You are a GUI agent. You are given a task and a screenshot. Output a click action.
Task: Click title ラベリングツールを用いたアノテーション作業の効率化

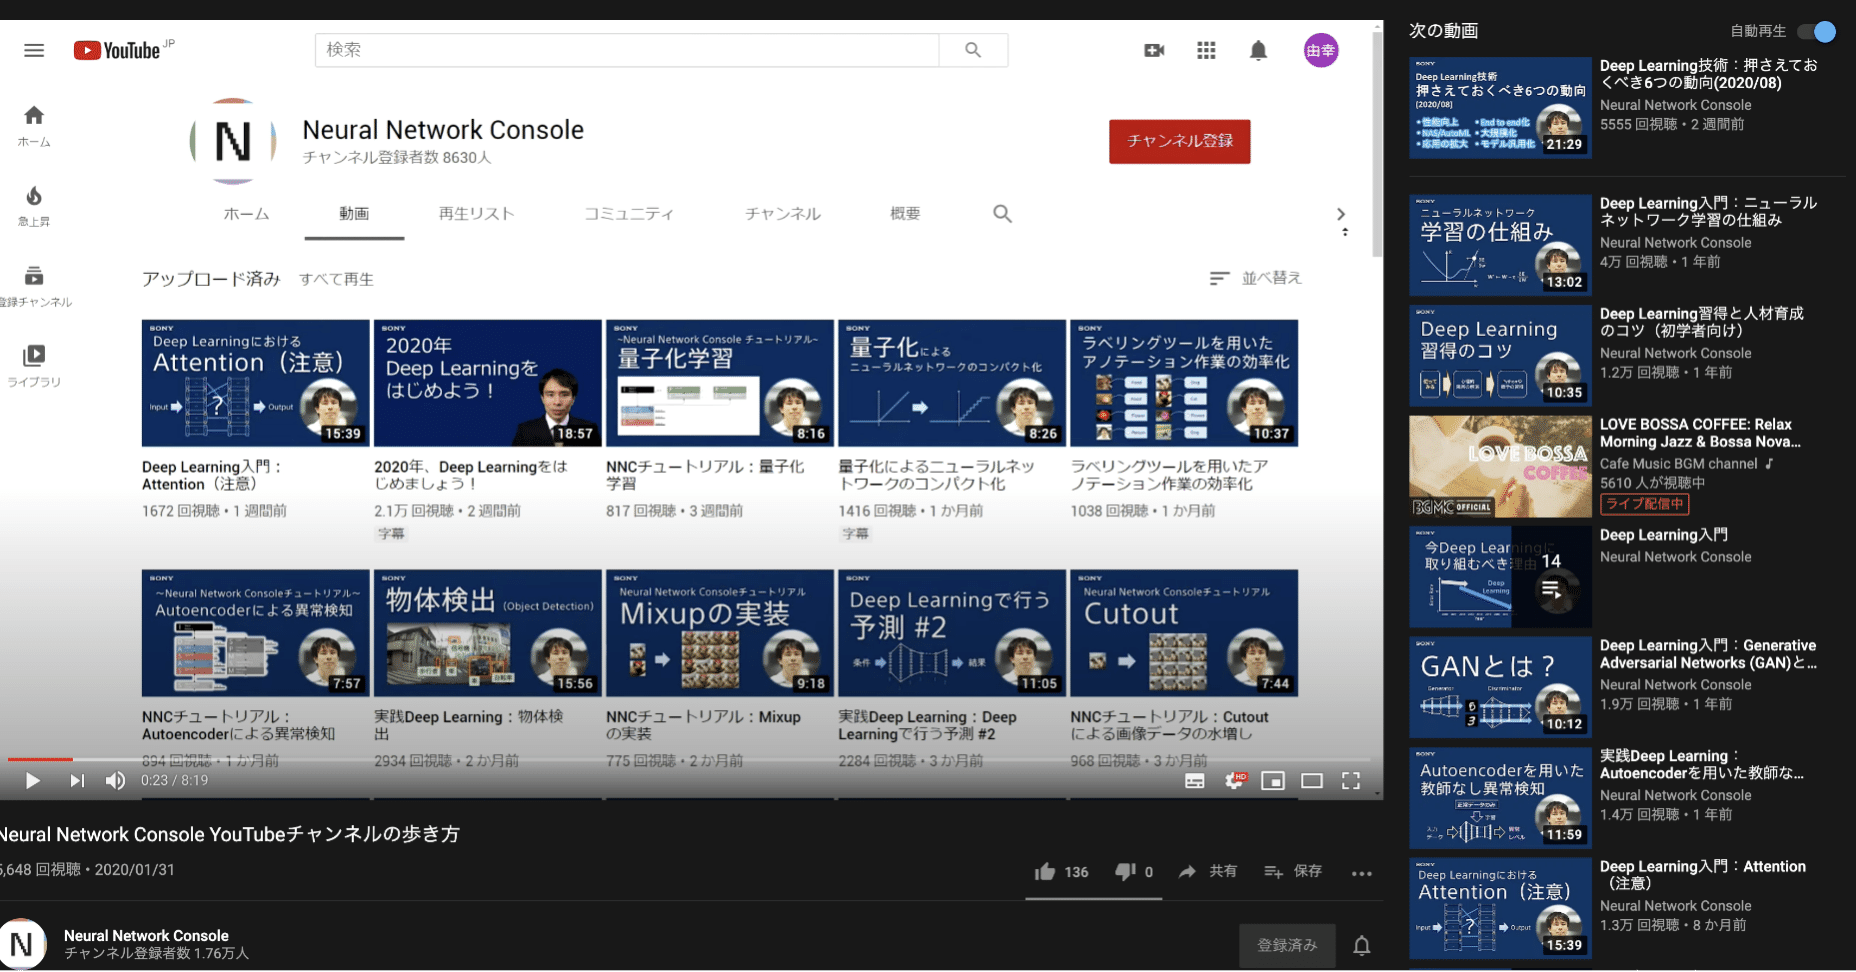pos(1169,475)
